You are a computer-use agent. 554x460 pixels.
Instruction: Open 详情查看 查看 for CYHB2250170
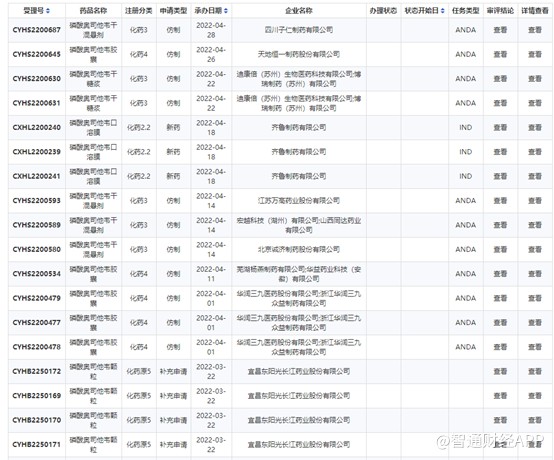tap(535, 420)
